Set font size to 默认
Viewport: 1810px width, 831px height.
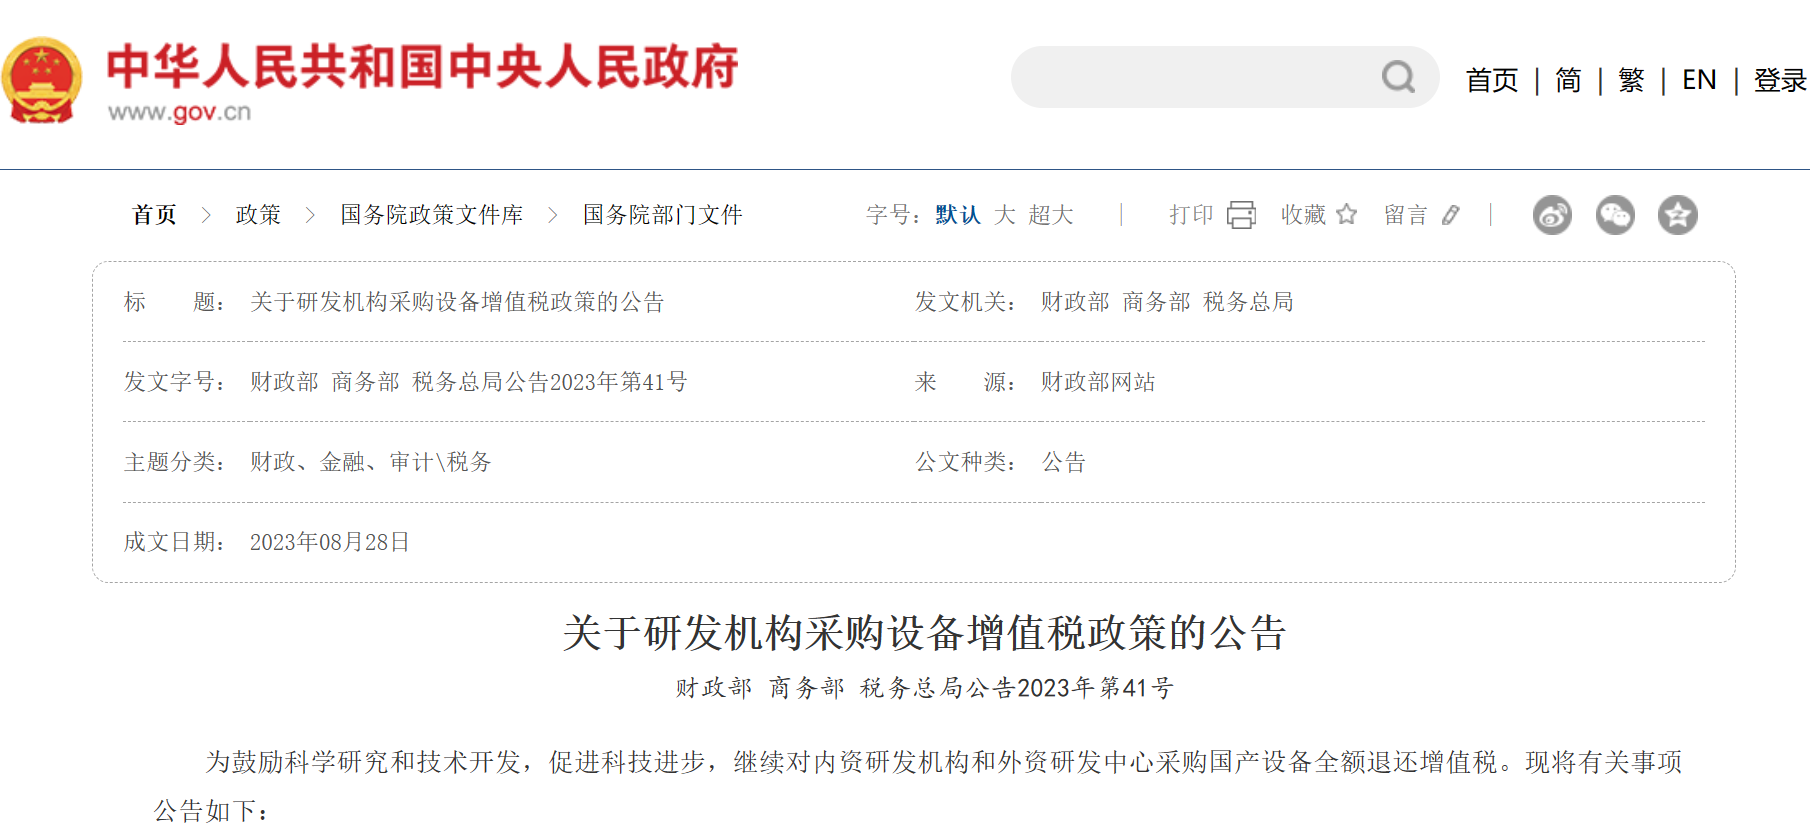pyautogui.click(x=957, y=215)
